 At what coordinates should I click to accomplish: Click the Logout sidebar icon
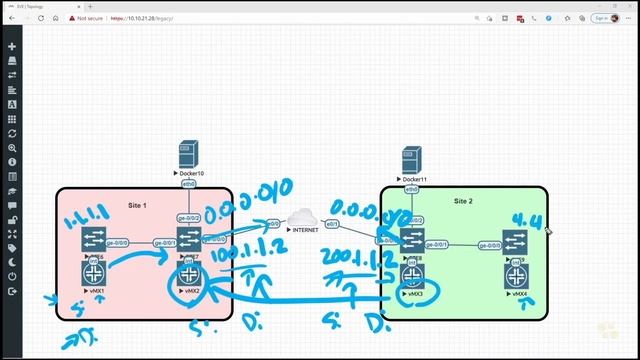point(12,291)
